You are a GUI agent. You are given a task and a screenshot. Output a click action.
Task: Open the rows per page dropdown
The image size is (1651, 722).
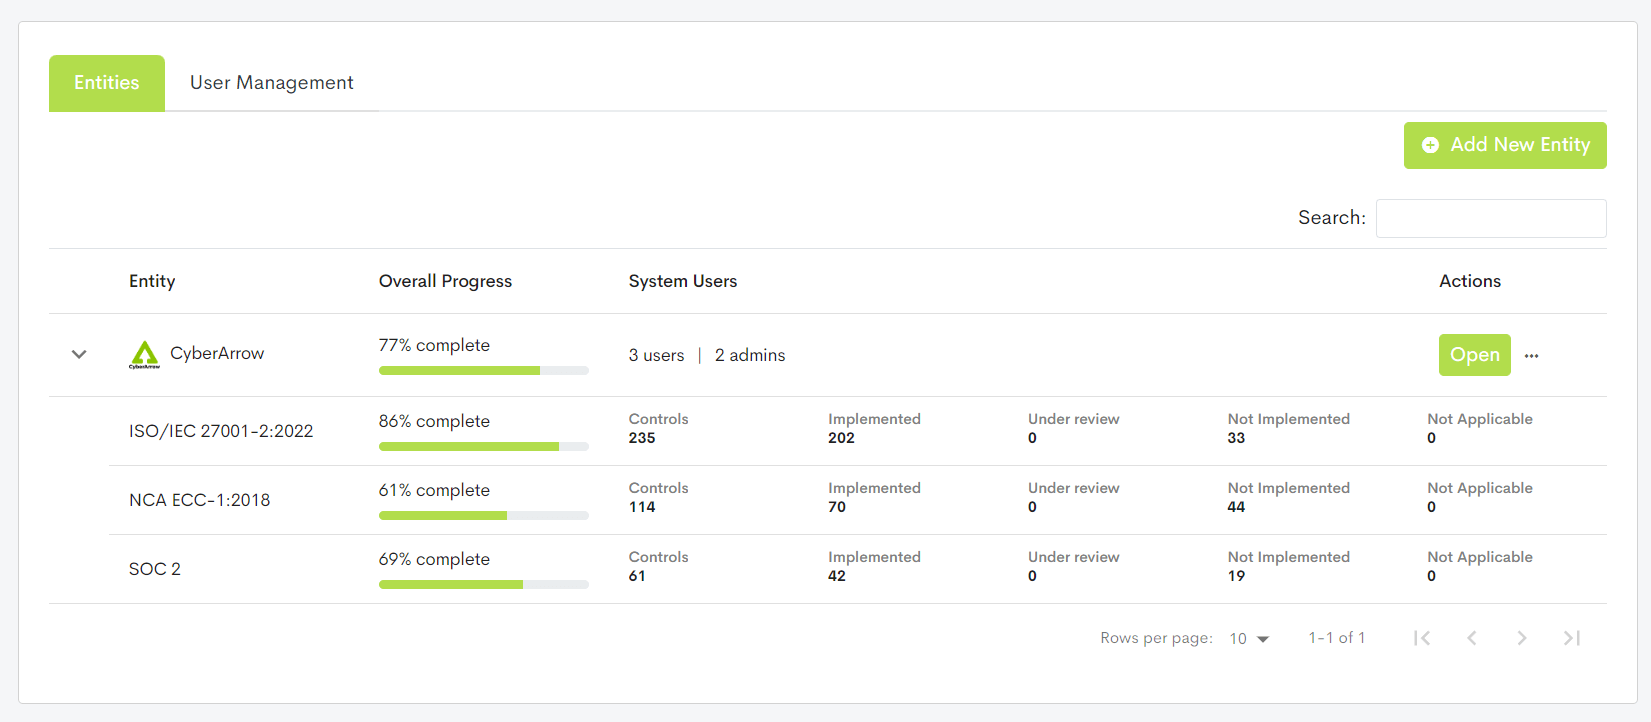[1249, 638]
